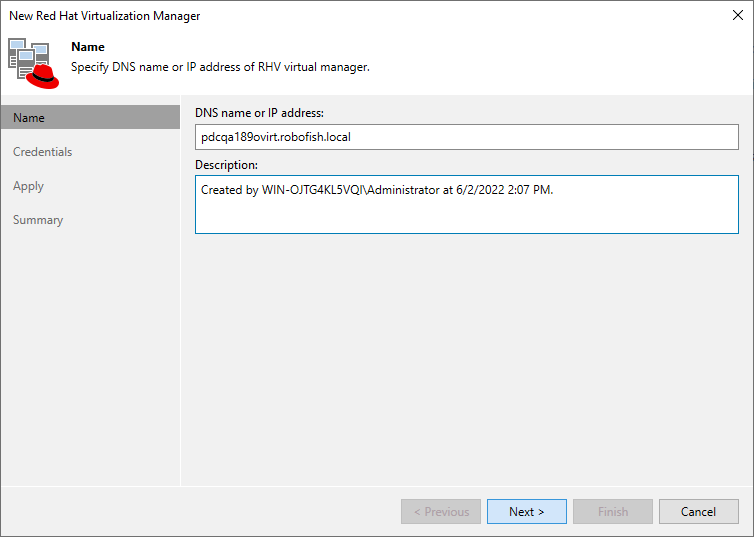The image size is (754, 537).
Task: Click the "Description:" label
Action: point(226,164)
